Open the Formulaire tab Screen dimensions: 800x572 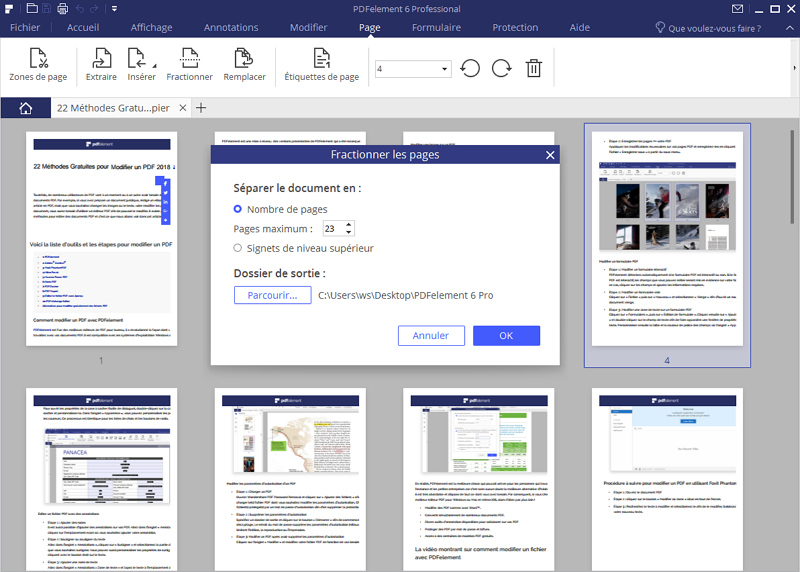click(436, 28)
